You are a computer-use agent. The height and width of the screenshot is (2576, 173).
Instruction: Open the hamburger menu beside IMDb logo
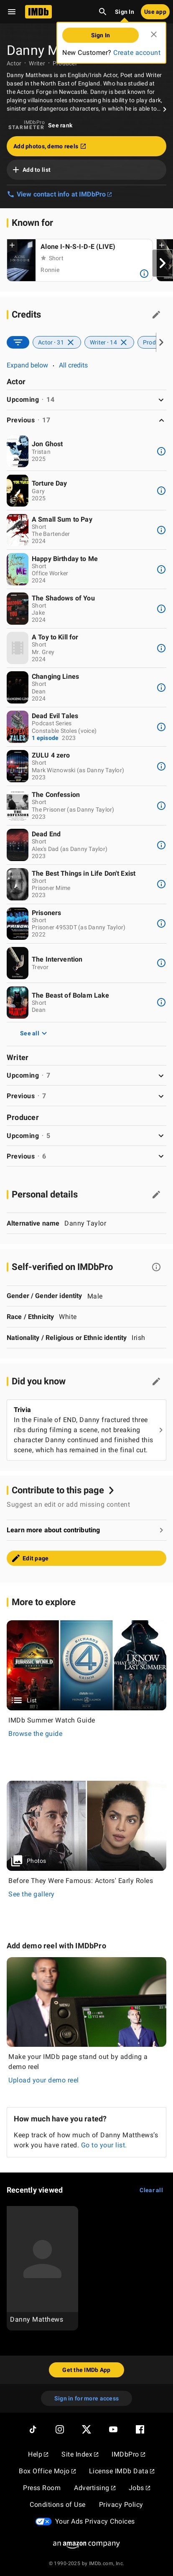[11, 12]
